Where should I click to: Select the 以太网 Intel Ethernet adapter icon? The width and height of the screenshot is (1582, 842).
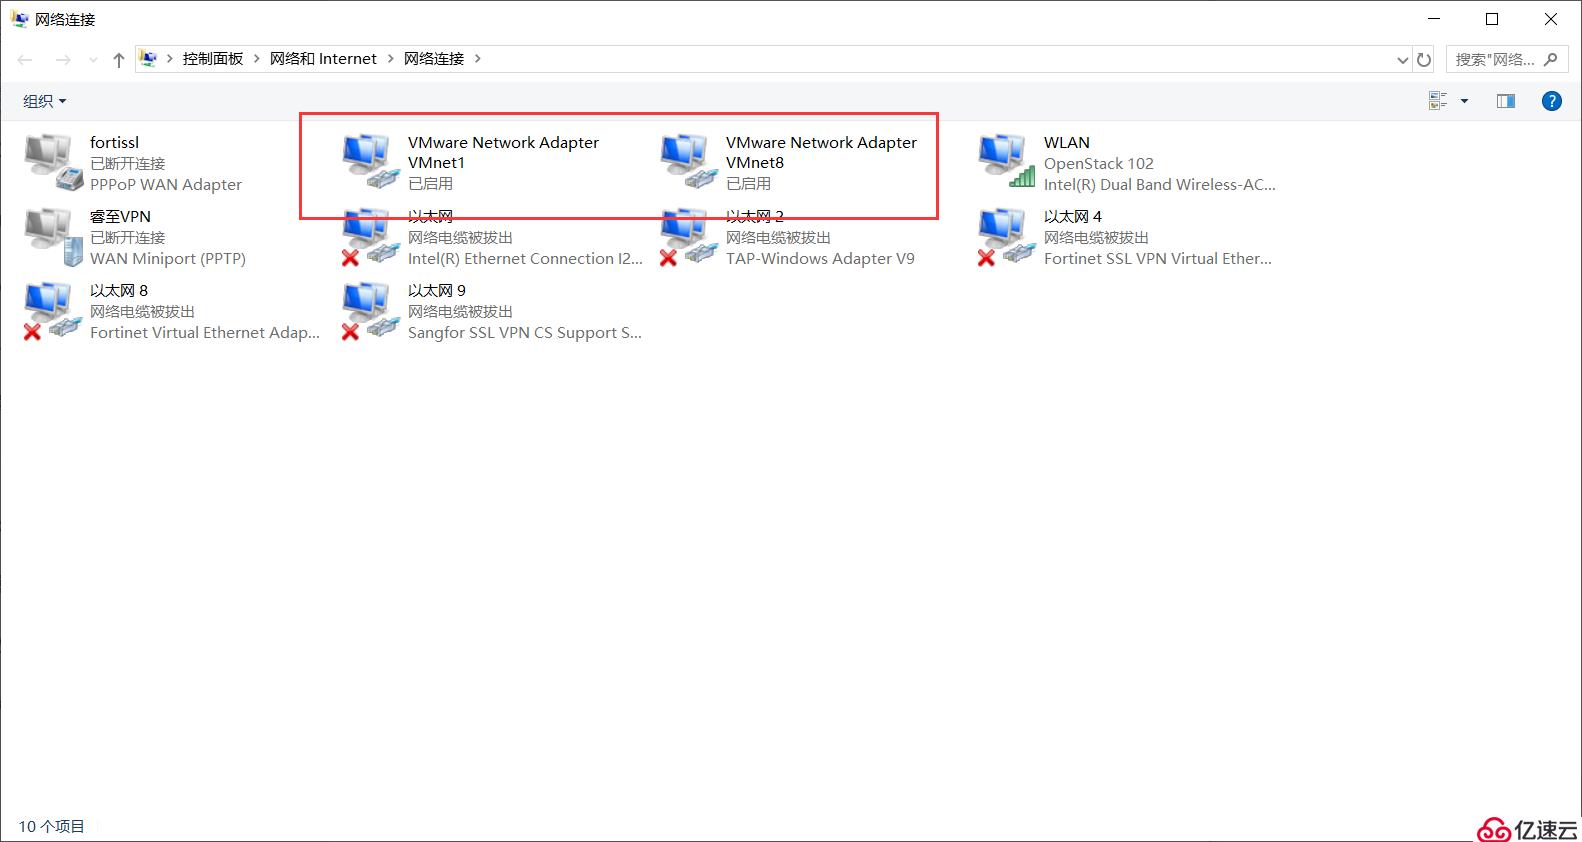click(371, 237)
